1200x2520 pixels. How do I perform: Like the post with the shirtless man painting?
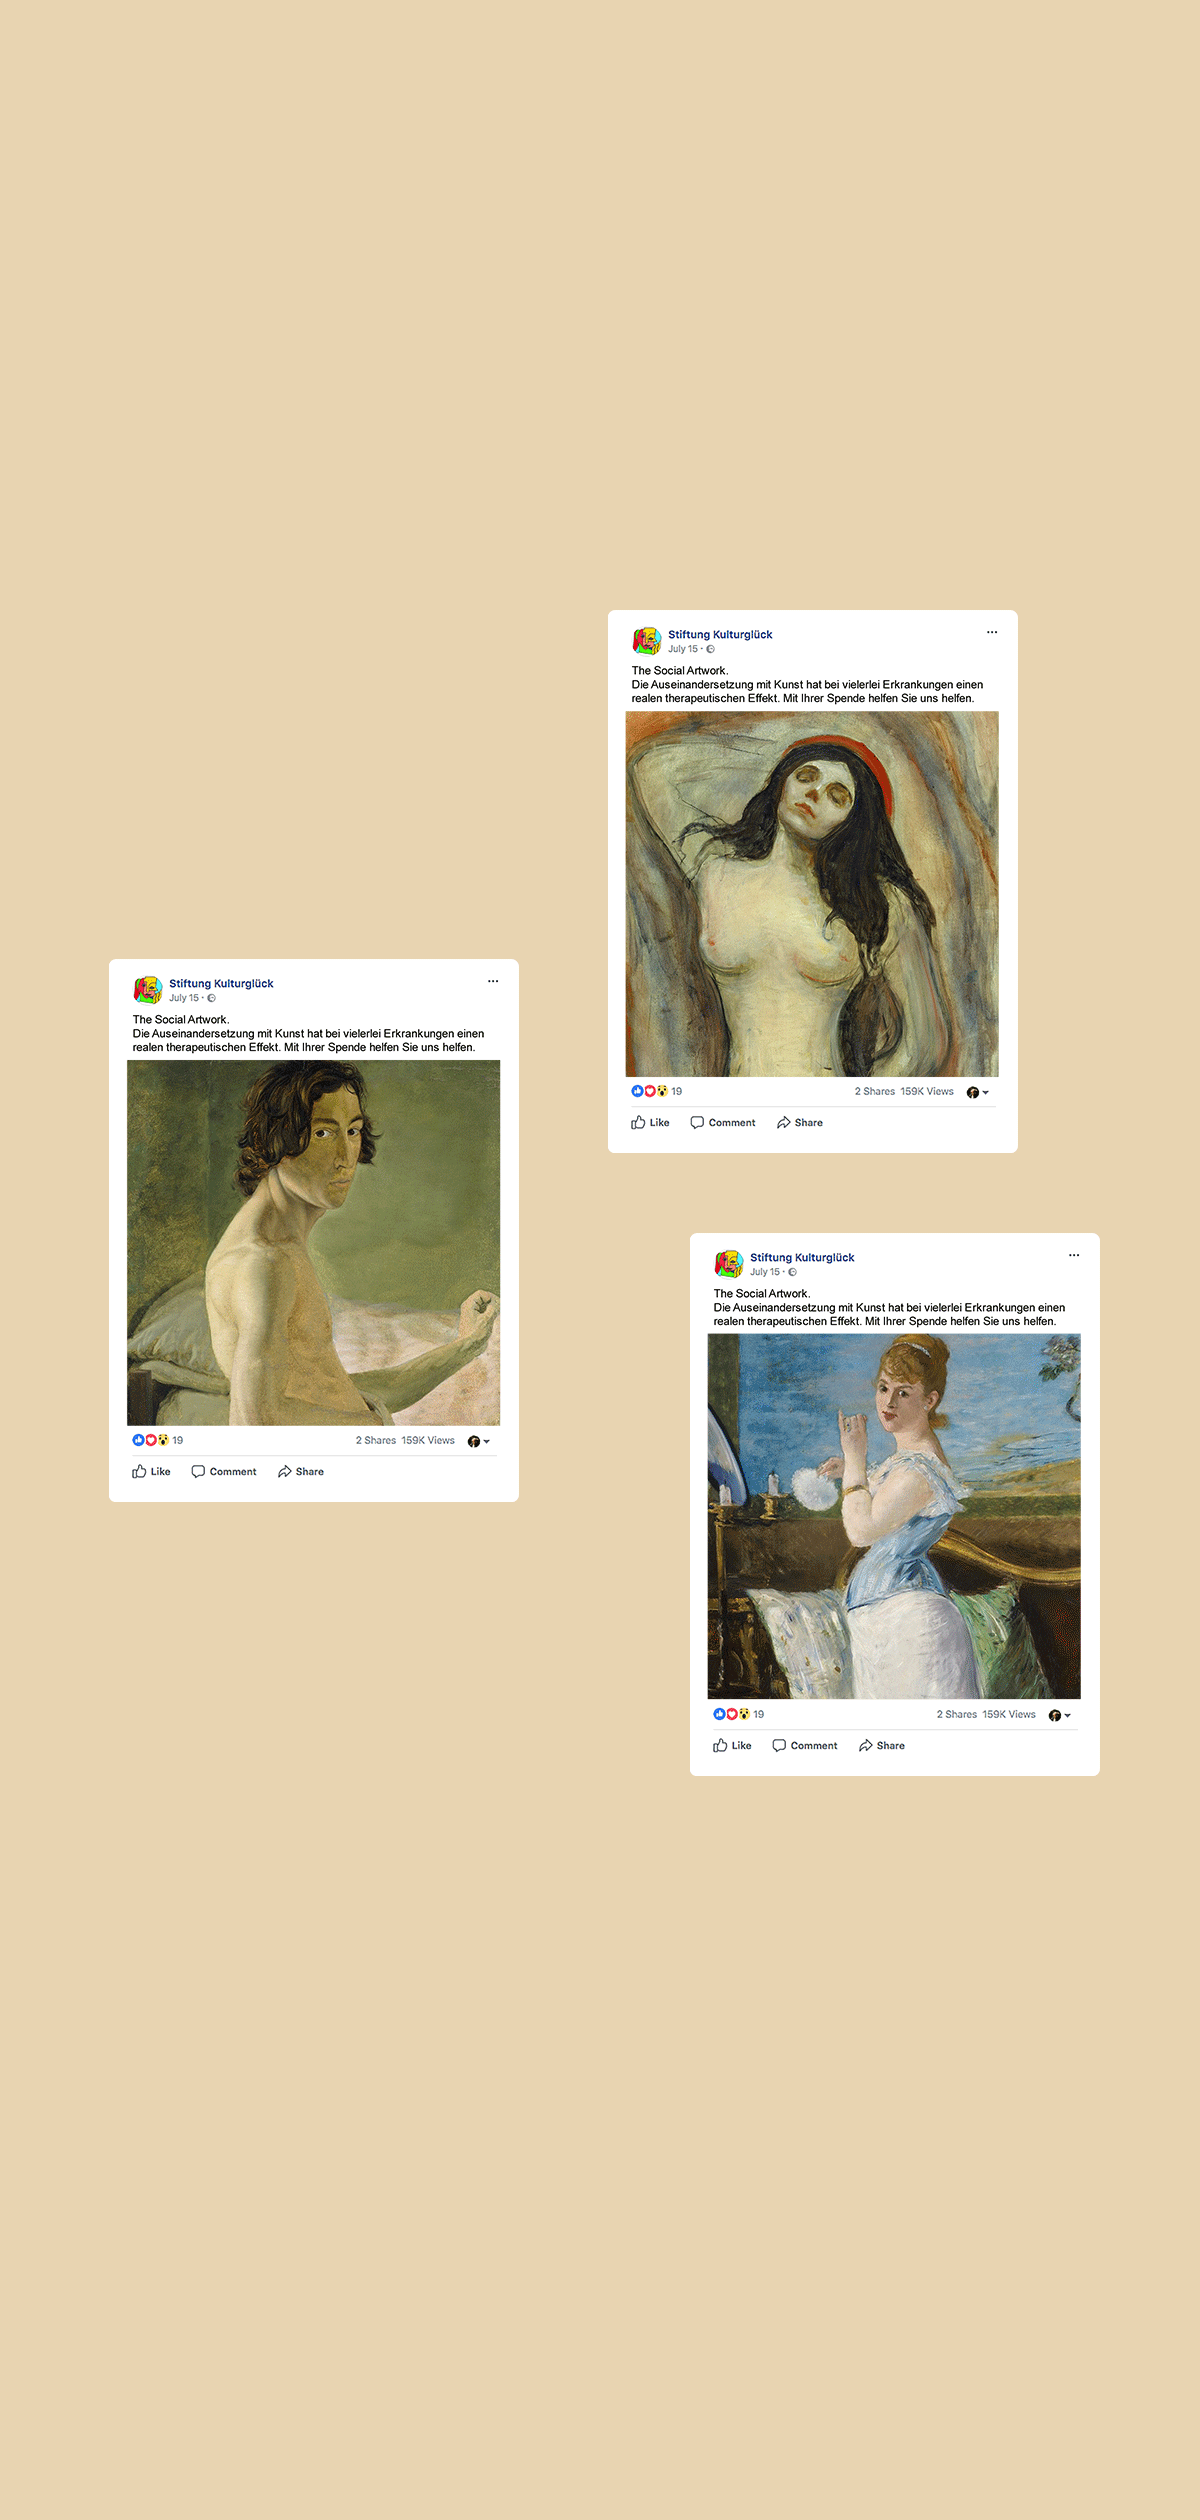151,1471
